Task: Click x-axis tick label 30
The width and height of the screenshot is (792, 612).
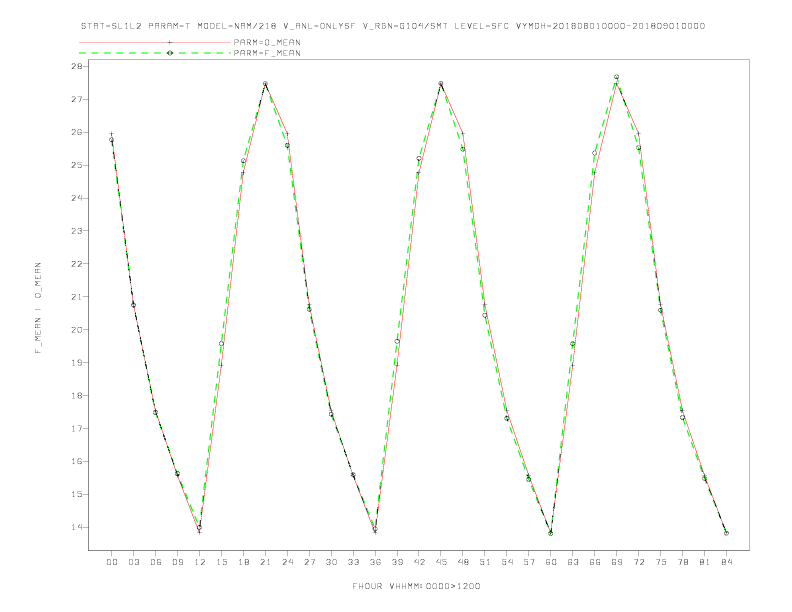Action: click(331, 562)
